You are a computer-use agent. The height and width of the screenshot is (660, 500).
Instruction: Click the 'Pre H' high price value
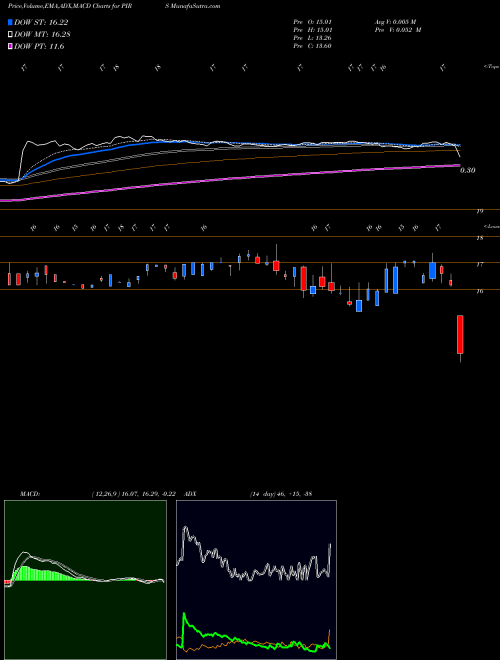(x=323, y=30)
